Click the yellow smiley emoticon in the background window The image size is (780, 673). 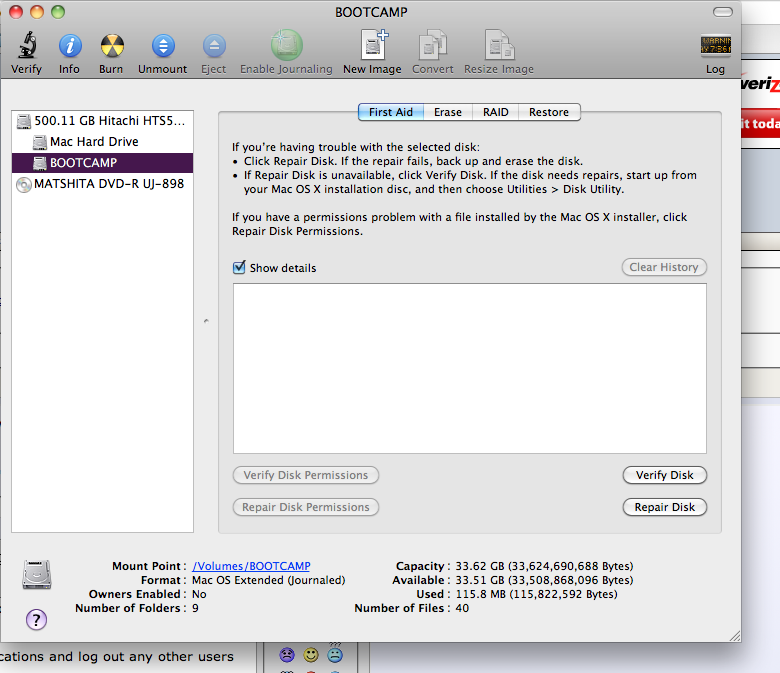[311, 655]
